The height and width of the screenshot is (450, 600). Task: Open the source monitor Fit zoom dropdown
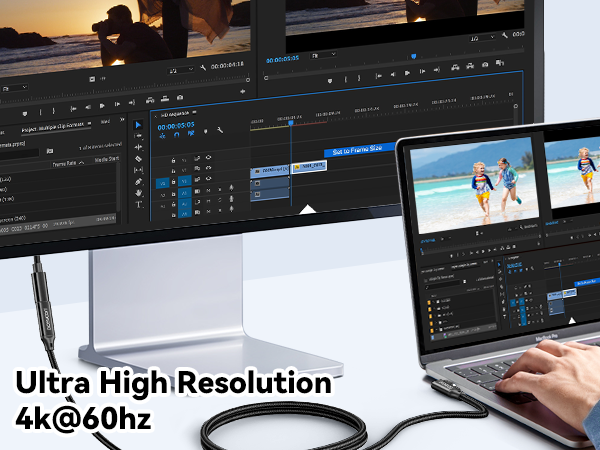pos(15,88)
